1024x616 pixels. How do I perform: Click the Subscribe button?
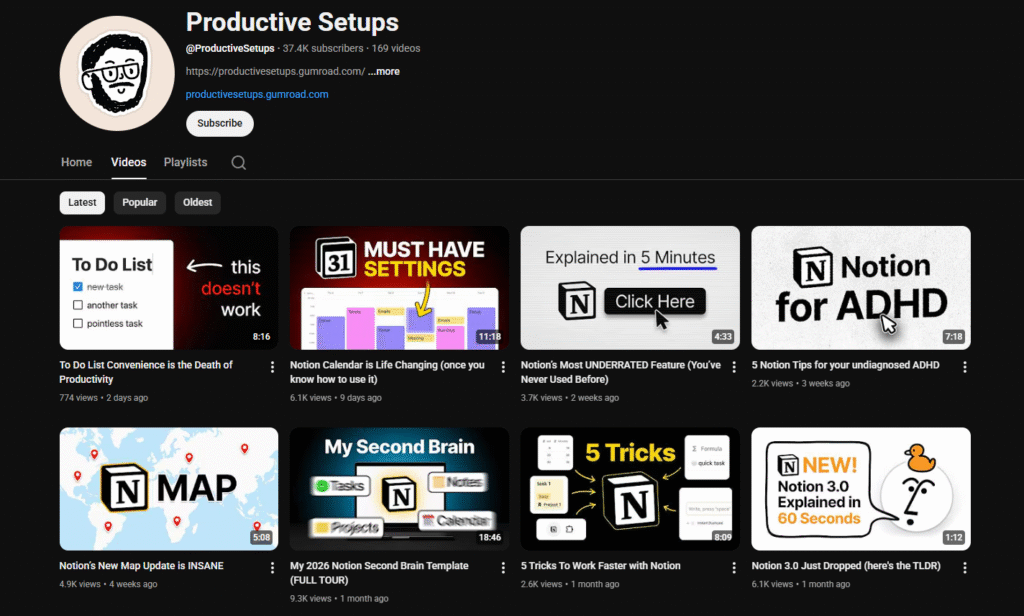[x=219, y=123]
